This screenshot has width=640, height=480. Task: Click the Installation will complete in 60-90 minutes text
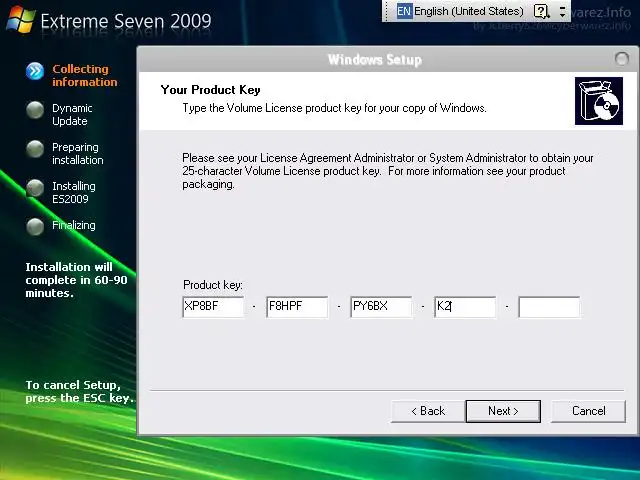click(x=76, y=280)
